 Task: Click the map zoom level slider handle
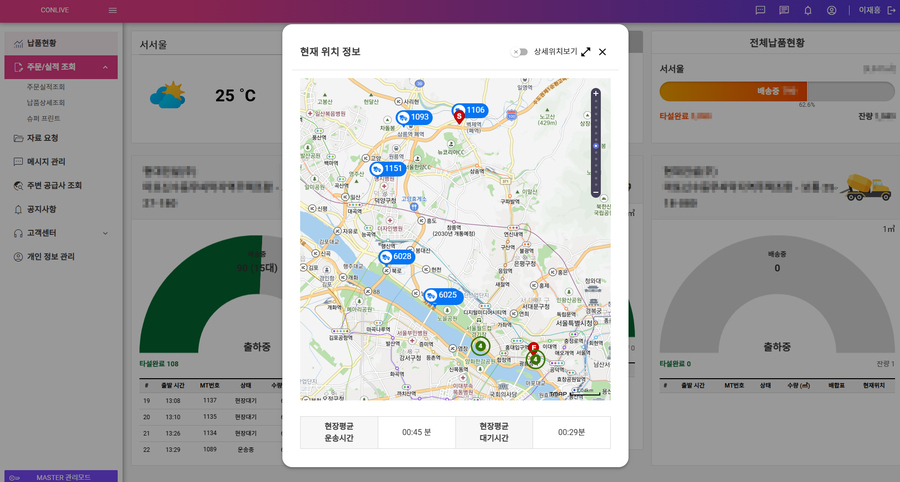coord(596,147)
